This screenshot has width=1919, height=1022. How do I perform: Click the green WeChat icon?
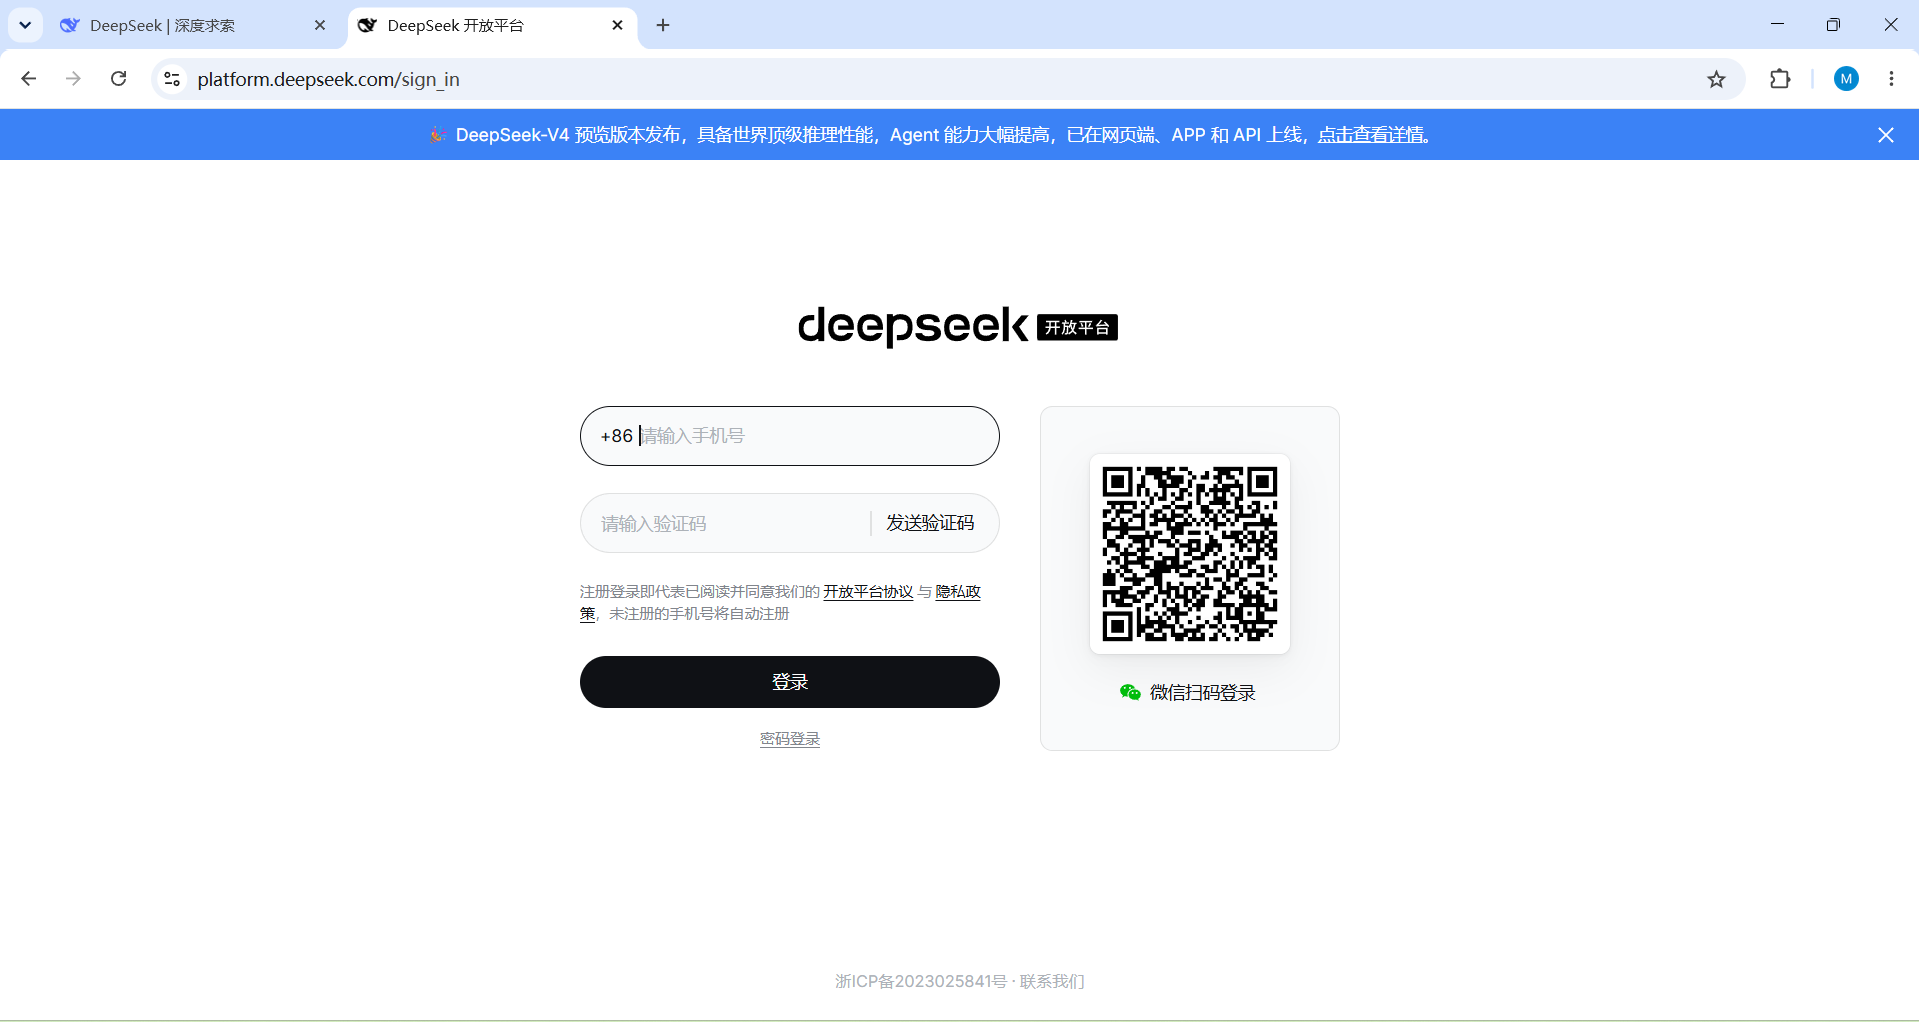tap(1130, 692)
